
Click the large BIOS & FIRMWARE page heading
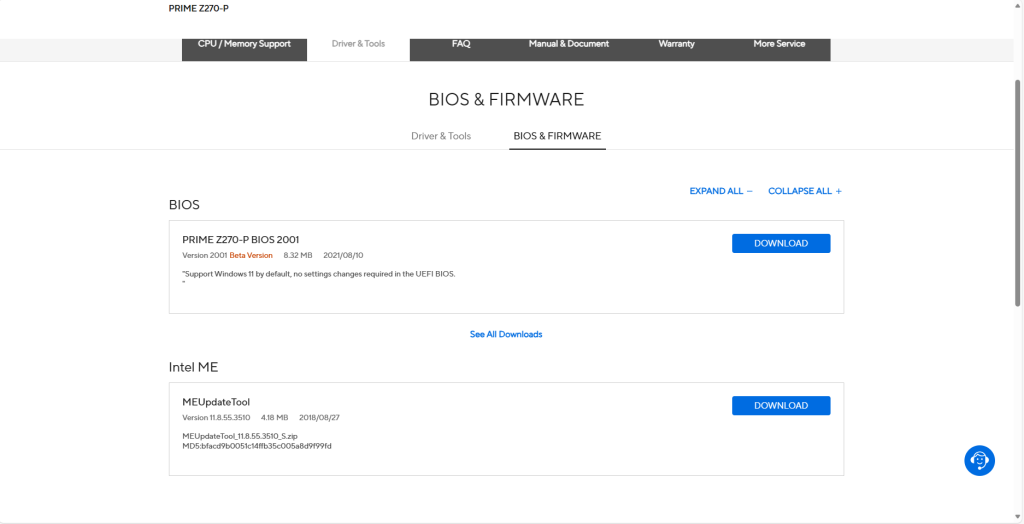(x=506, y=99)
